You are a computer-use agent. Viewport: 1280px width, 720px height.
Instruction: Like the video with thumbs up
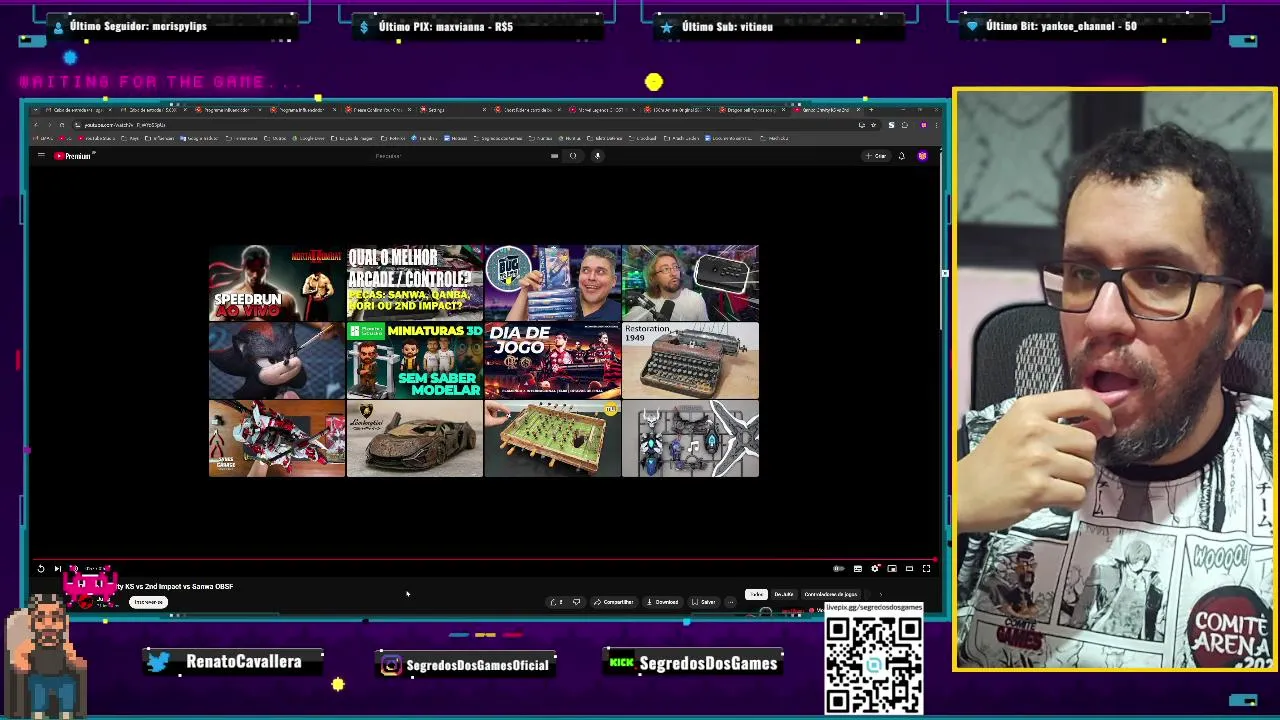pyautogui.click(x=556, y=602)
